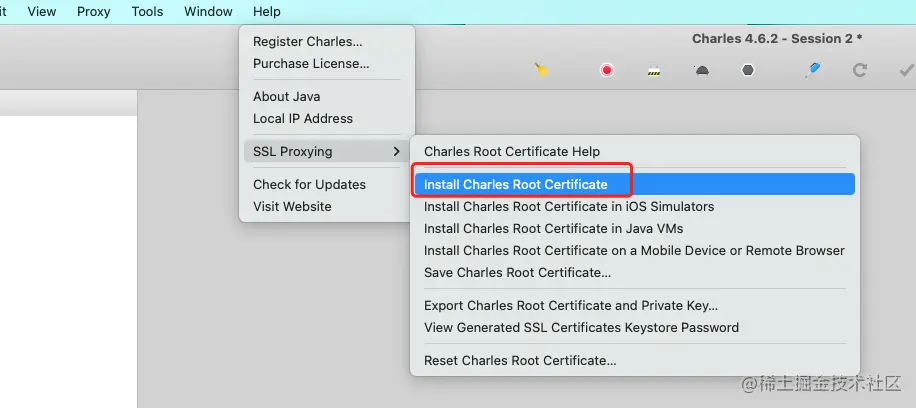Image resolution: width=916 pixels, height=408 pixels.
Task: Click the broom clear session icon
Action: click(x=542, y=70)
